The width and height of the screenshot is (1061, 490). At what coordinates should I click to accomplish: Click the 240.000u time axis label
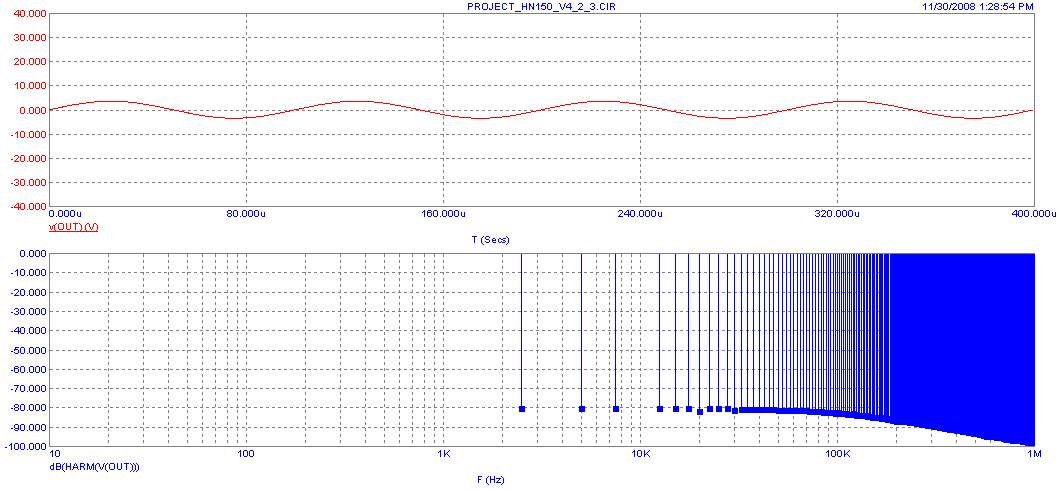(x=640, y=214)
